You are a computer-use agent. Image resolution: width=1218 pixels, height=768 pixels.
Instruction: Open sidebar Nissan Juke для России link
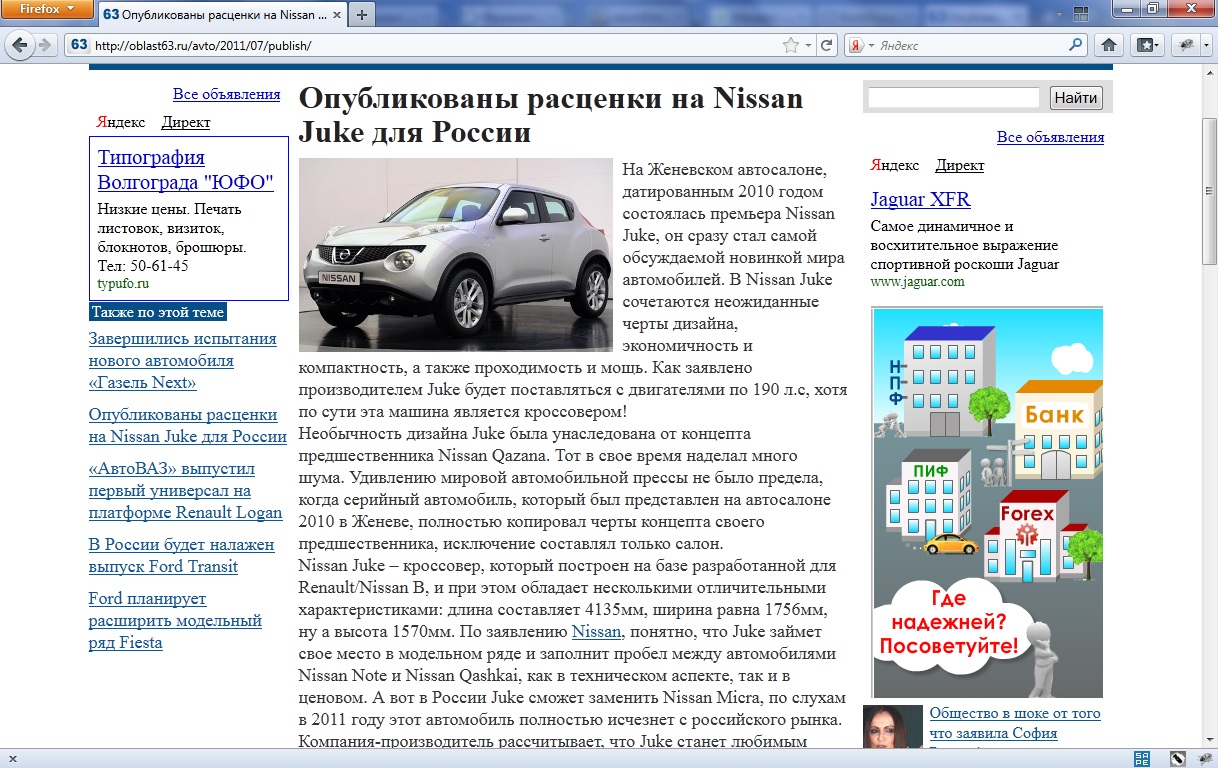(x=188, y=425)
